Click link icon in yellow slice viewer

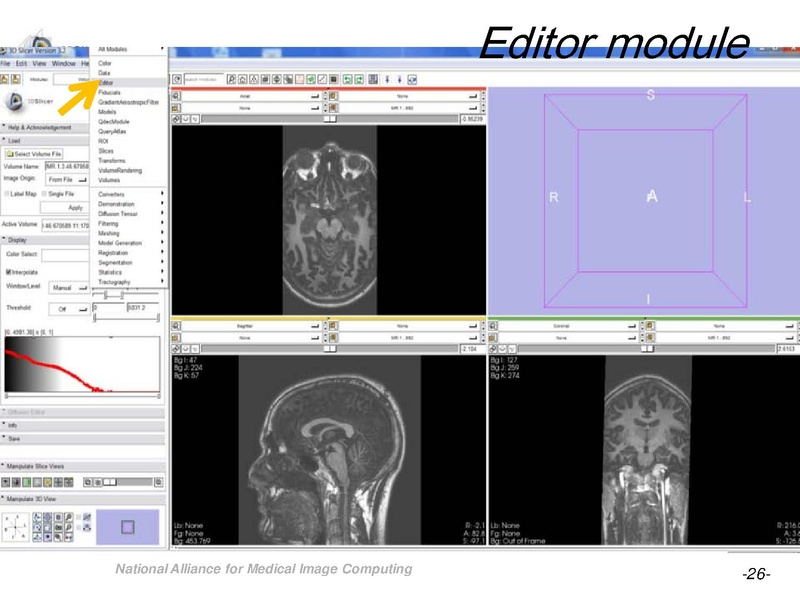coord(176,348)
